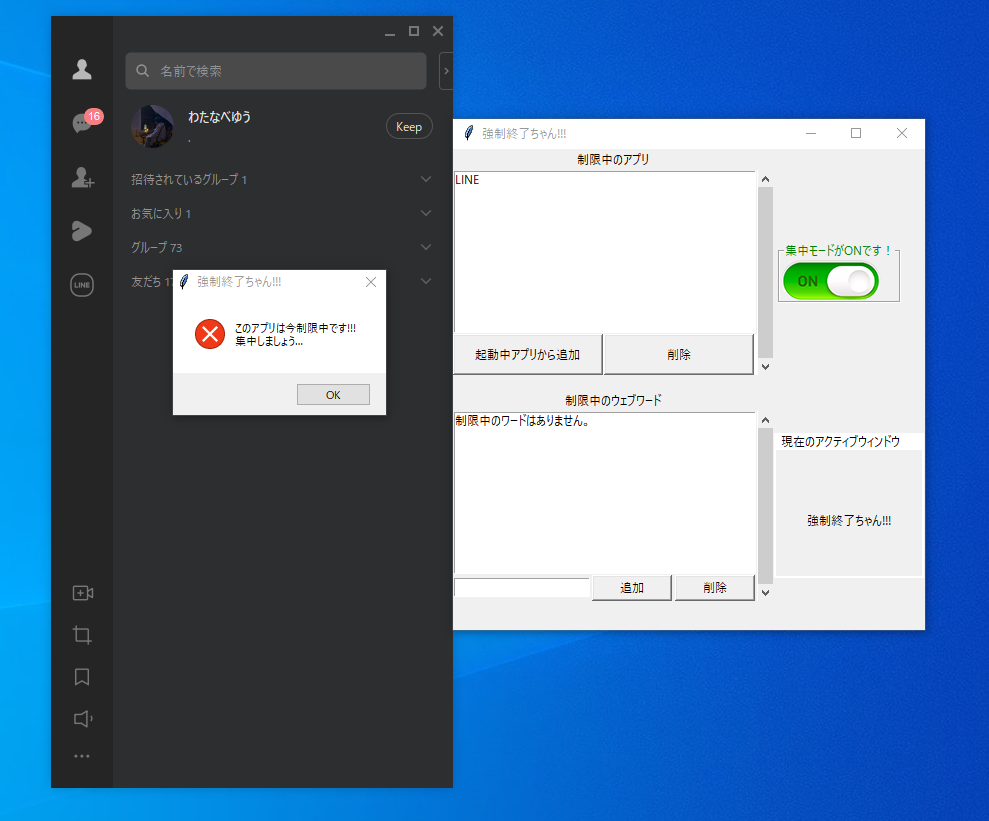Screen dimensions: 989x821
Task: Turn off the green 集中モード ON switch
Action: [x=830, y=281]
